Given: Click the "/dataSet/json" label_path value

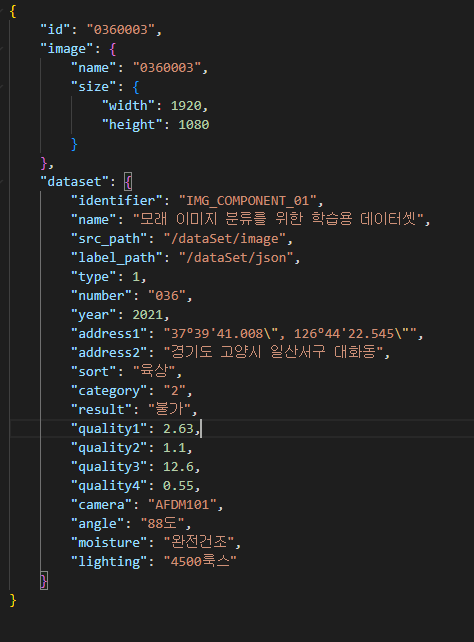Looking at the screenshot, I should point(236,258).
